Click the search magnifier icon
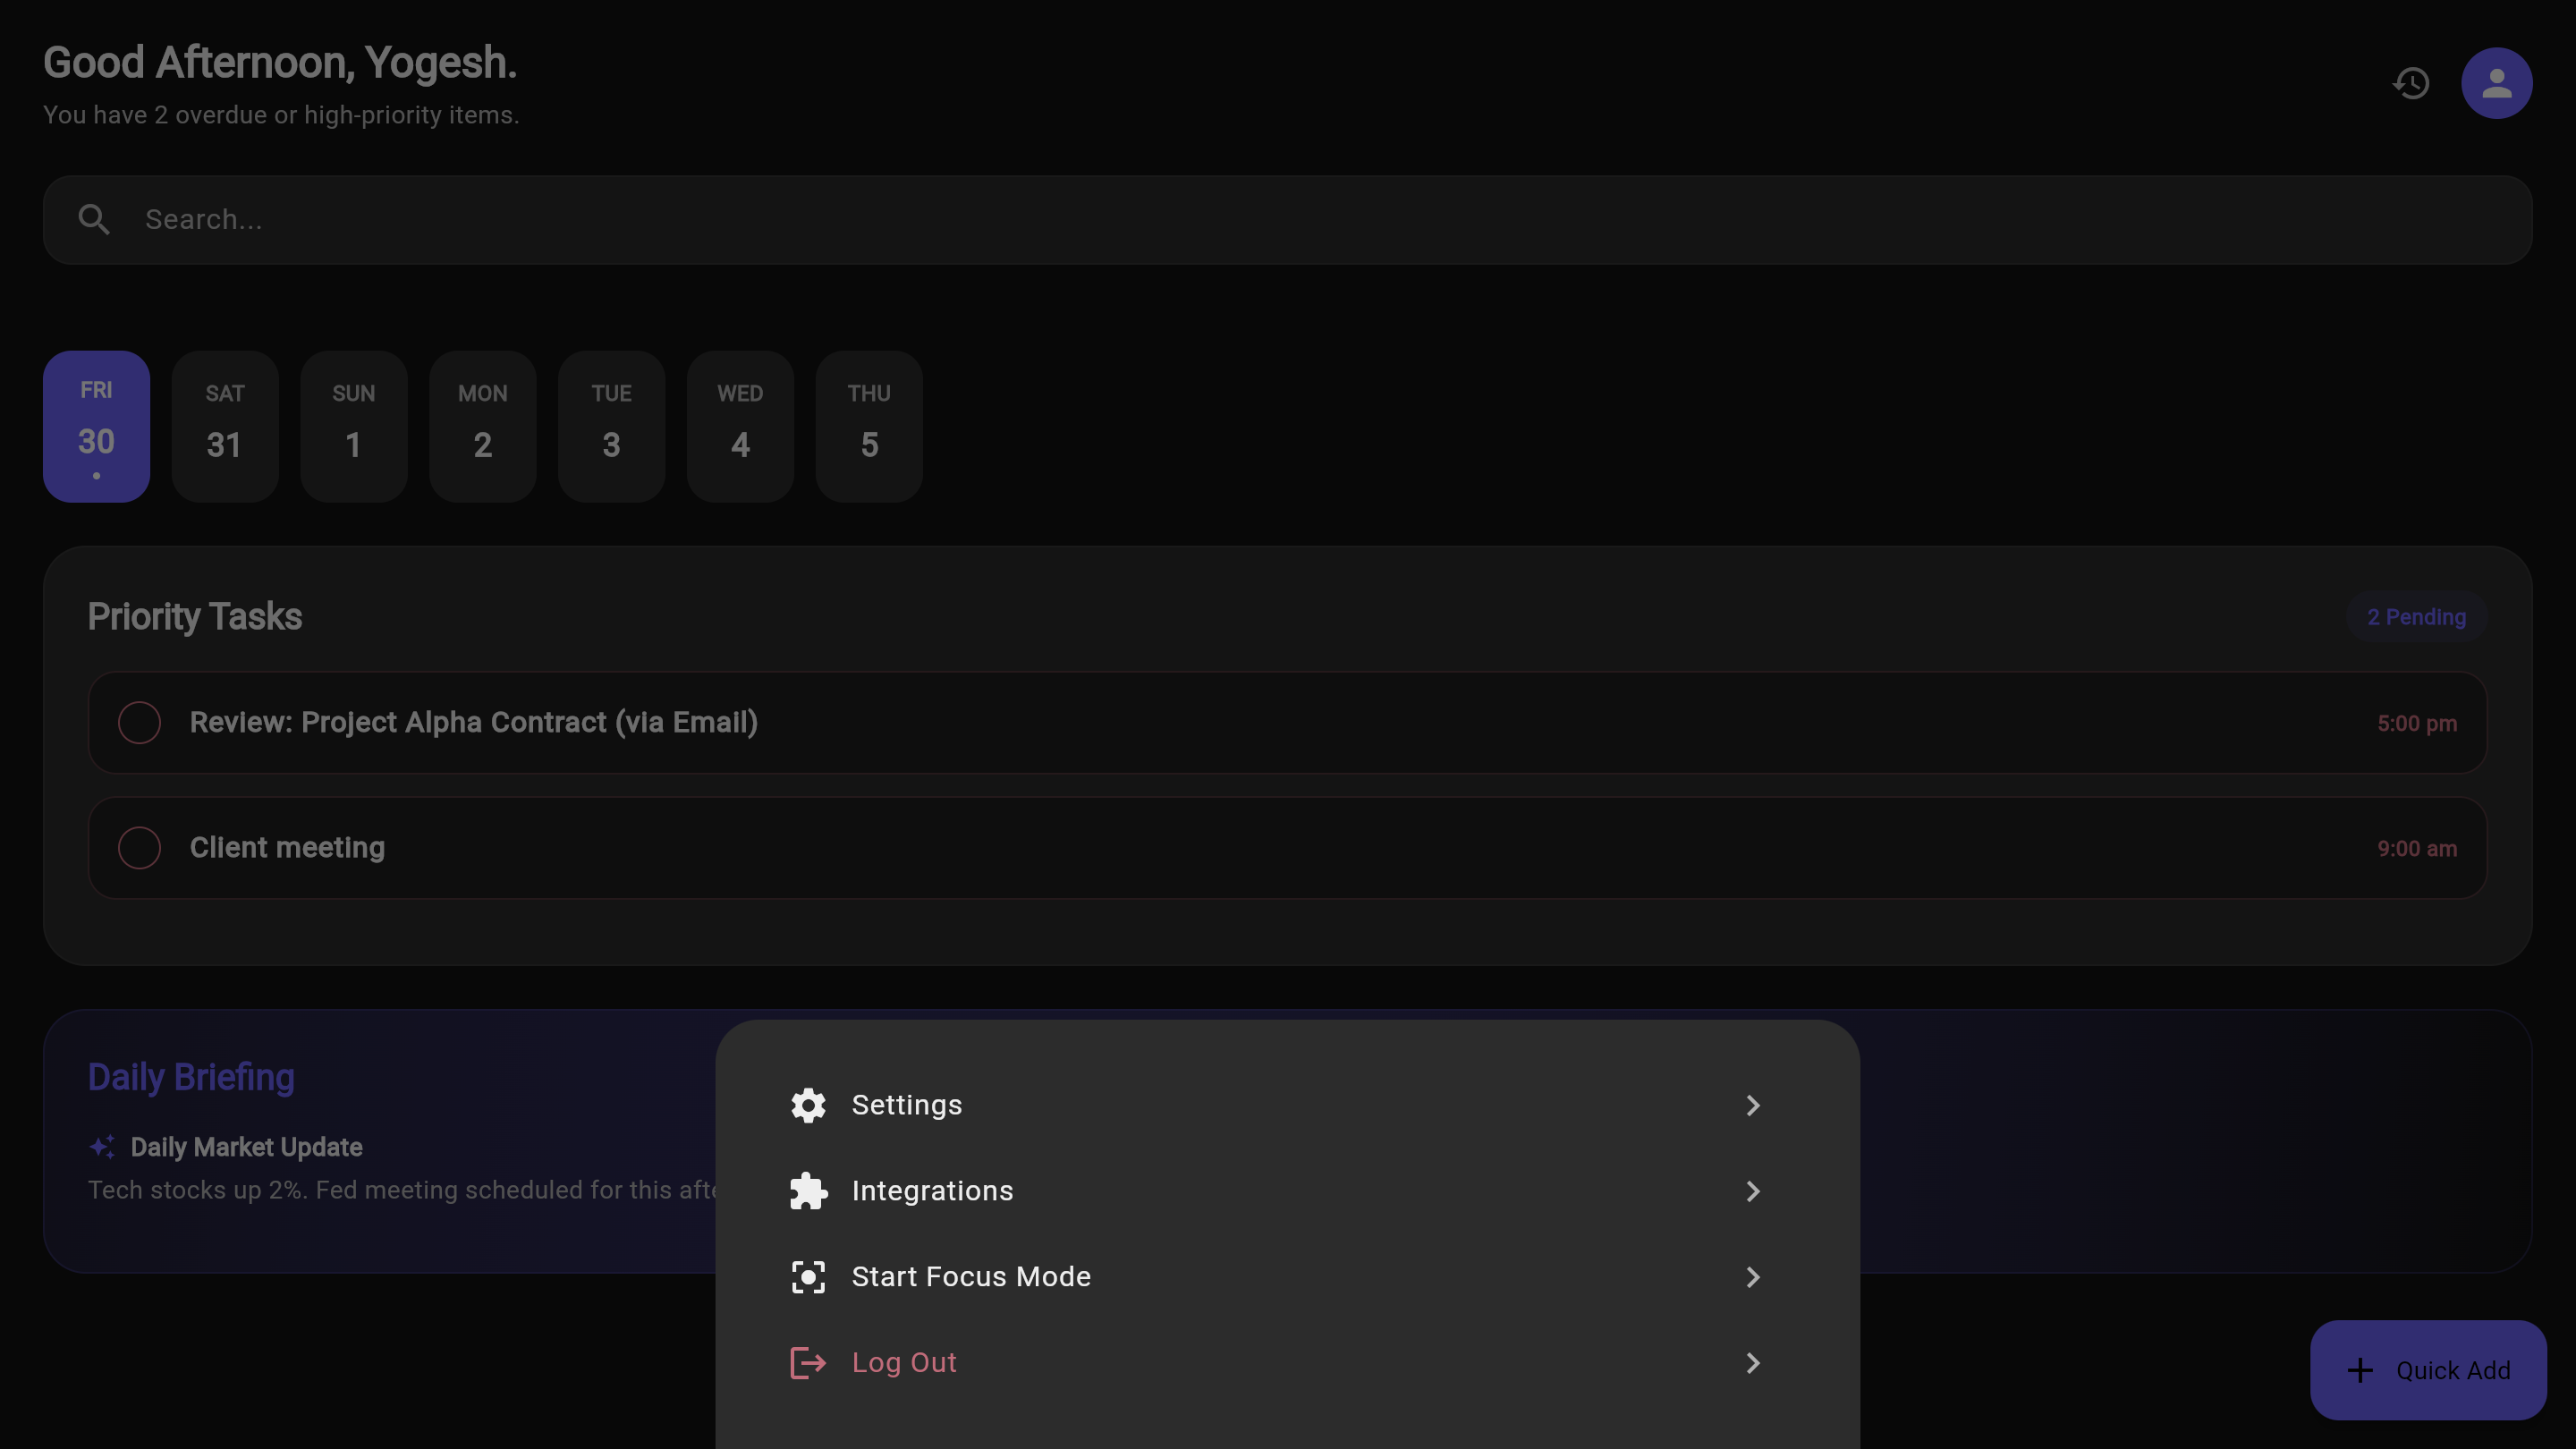This screenshot has width=2576, height=1449. point(94,219)
